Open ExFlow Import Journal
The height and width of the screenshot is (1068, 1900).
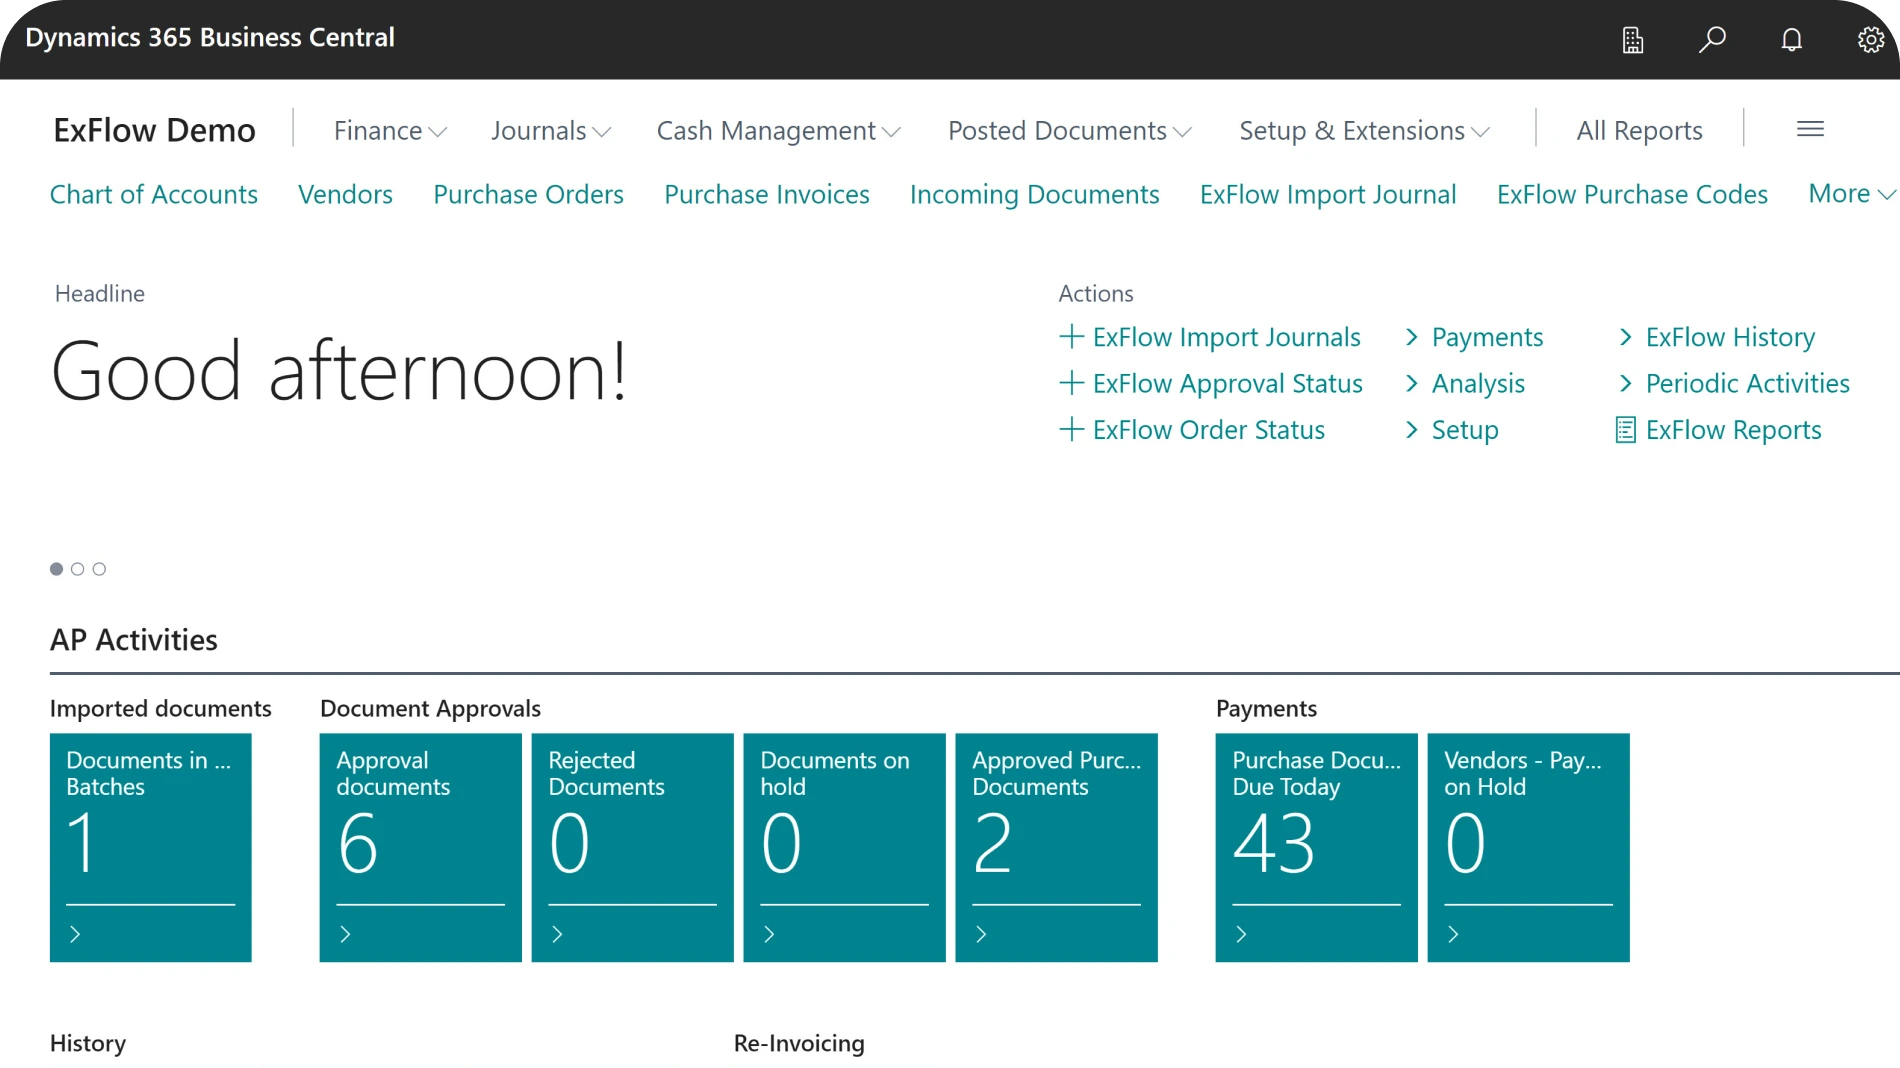(1328, 194)
